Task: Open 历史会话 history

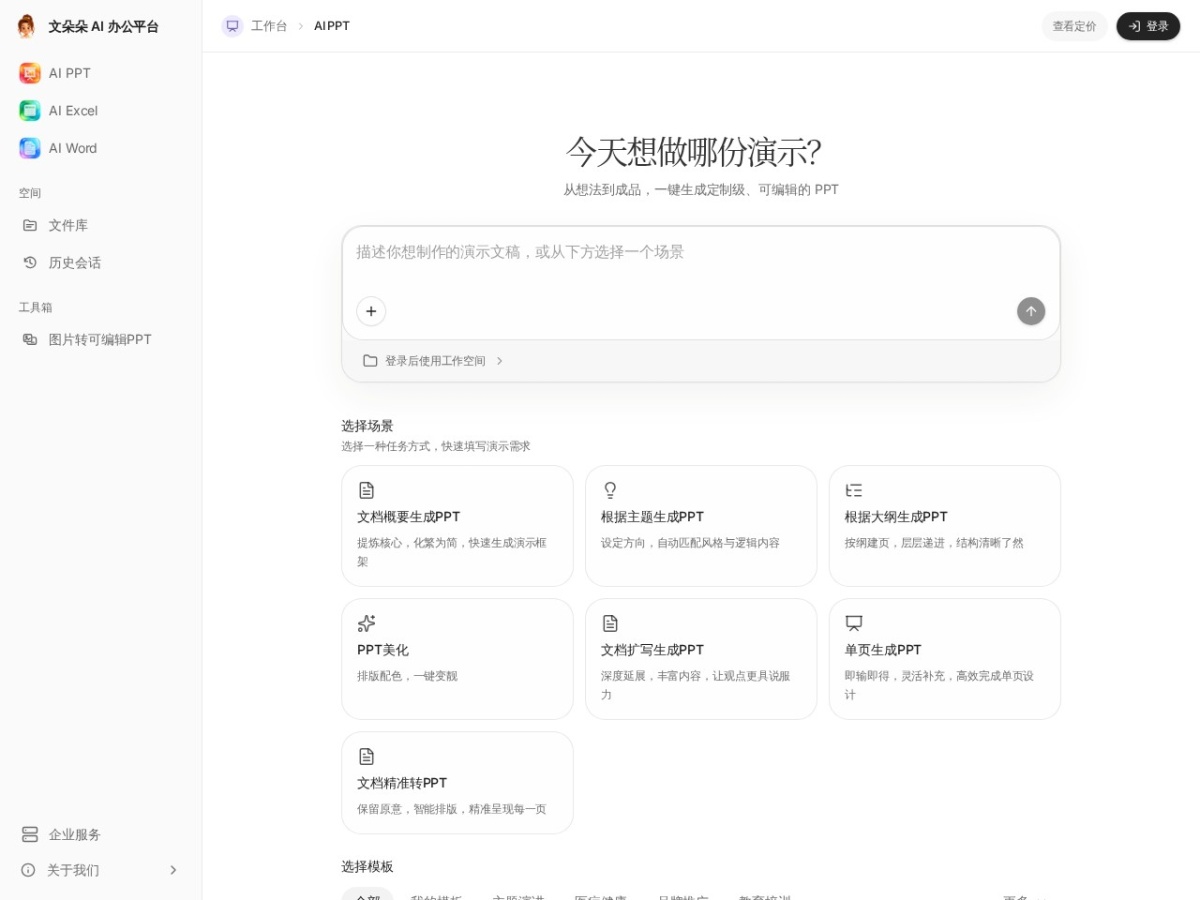Action: (x=100, y=262)
